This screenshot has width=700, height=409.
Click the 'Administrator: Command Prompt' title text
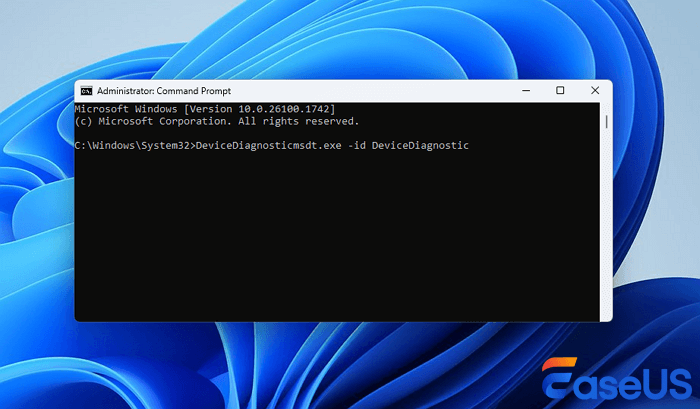point(164,91)
